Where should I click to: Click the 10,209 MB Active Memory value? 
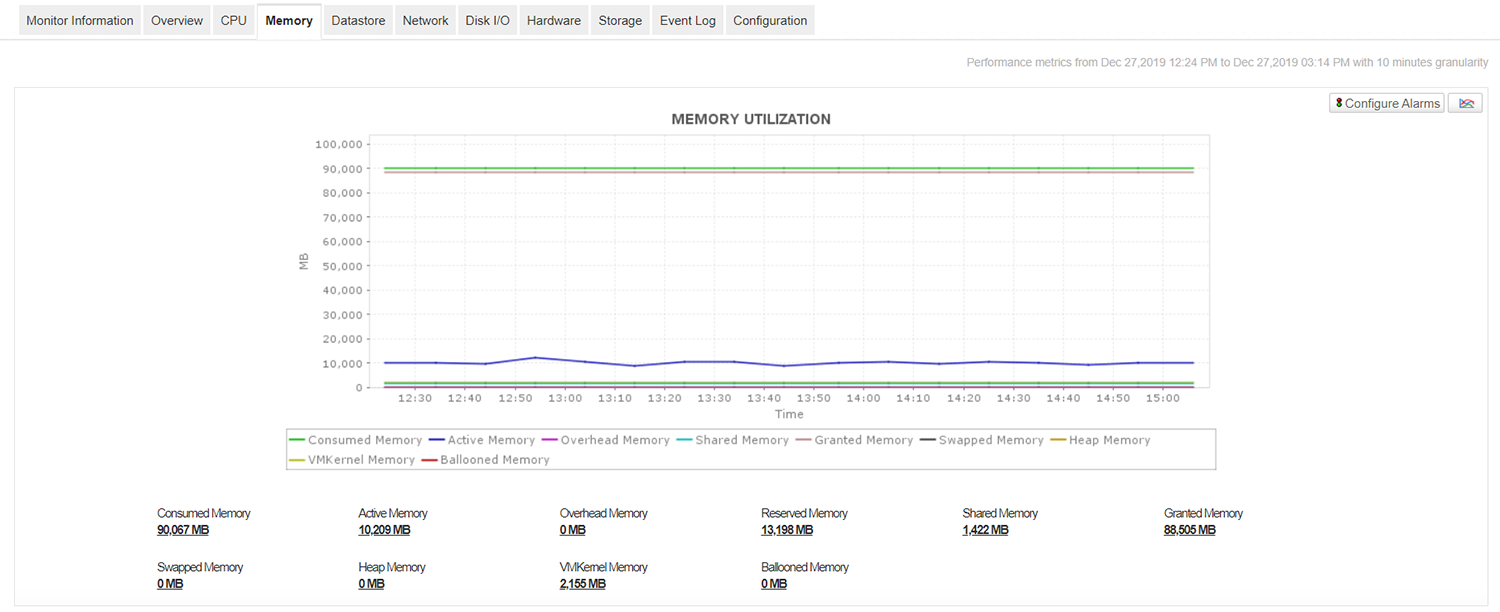click(x=384, y=529)
